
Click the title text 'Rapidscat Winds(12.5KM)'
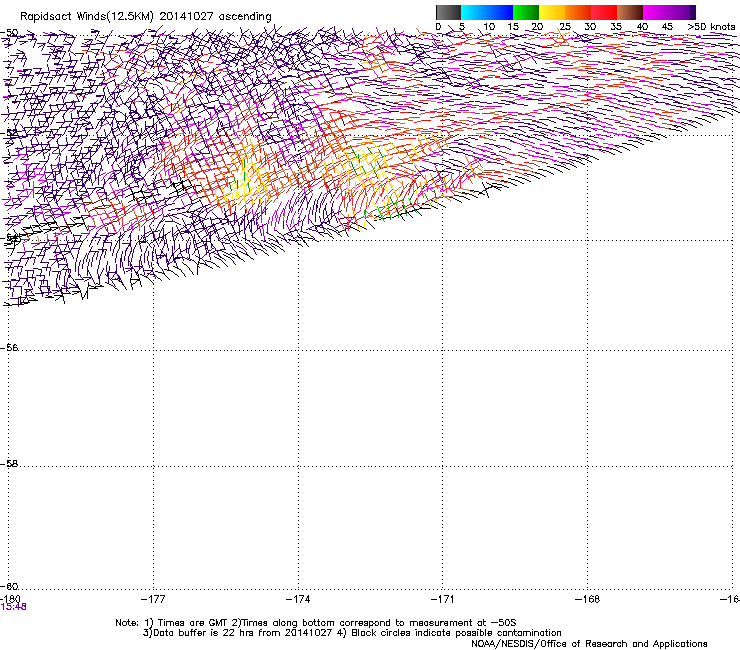87,17
